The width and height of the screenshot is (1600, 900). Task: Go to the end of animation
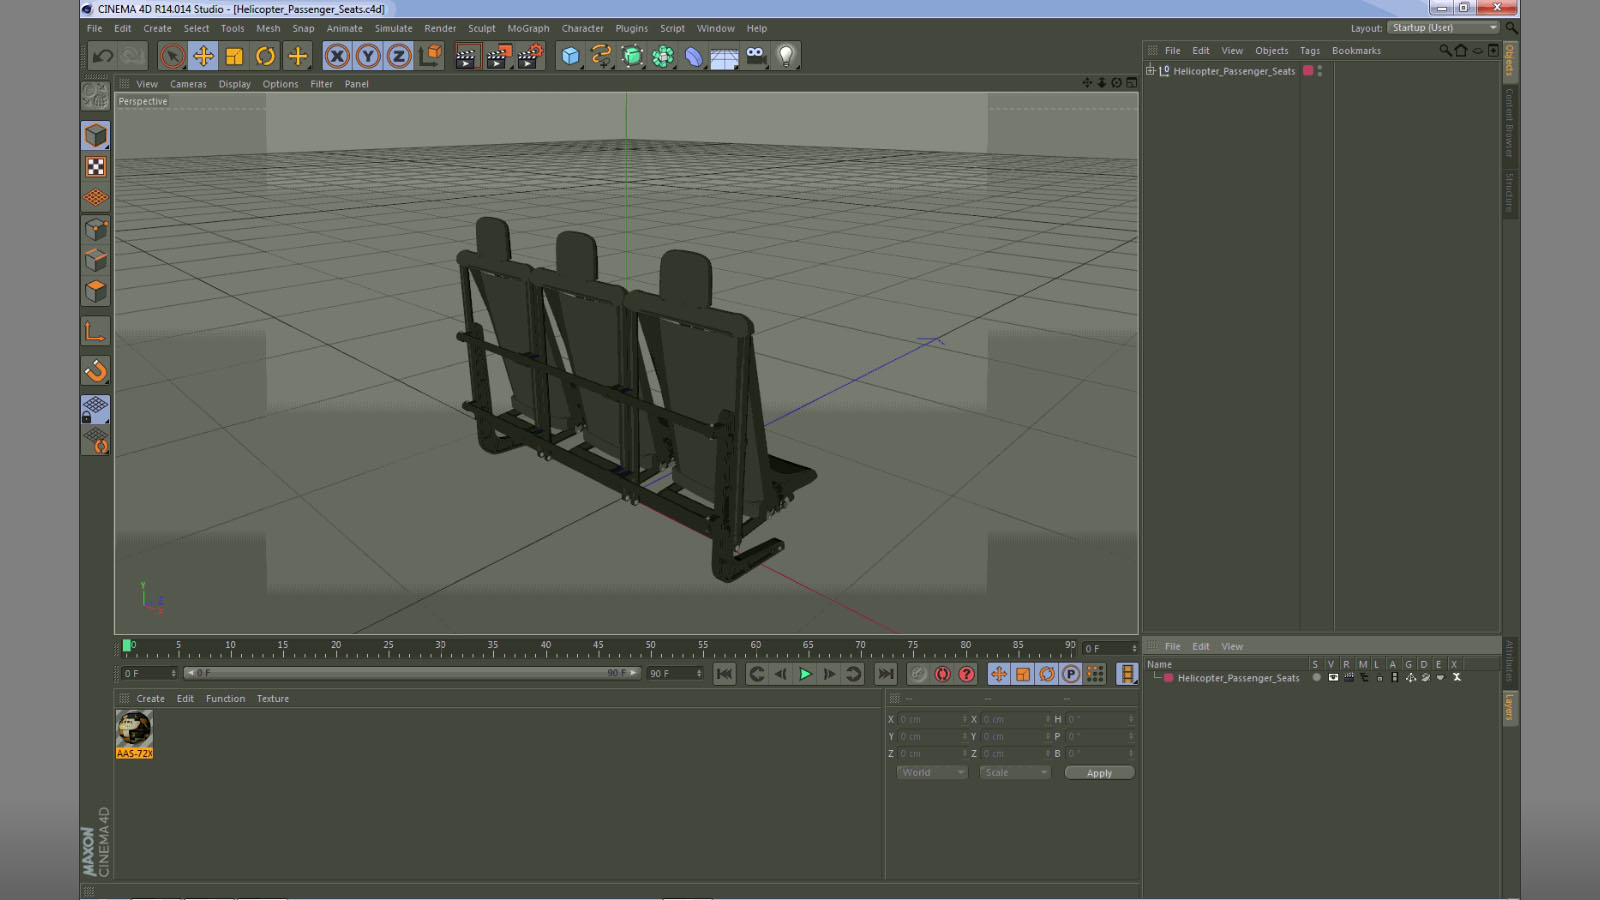[886, 674]
